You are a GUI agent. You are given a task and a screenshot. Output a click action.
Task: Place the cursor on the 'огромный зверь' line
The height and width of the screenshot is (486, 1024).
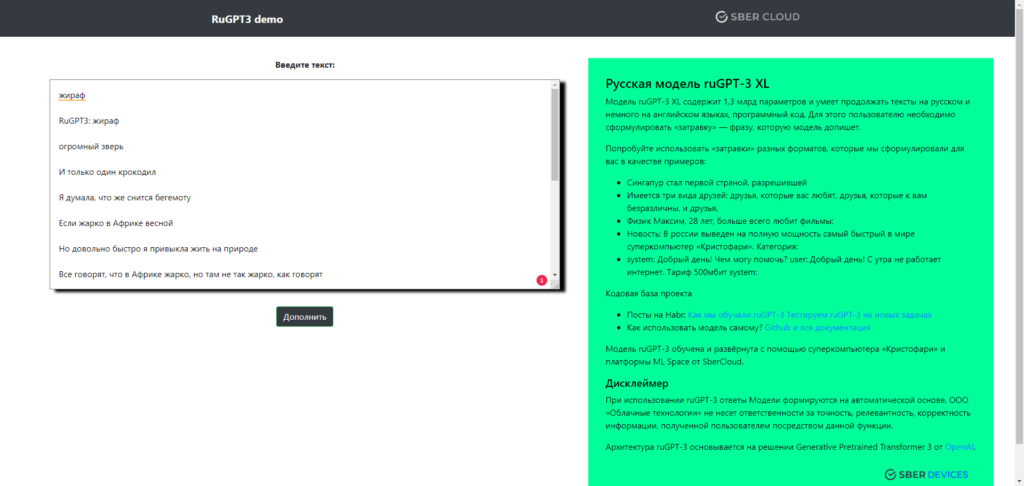pos(91,146)
